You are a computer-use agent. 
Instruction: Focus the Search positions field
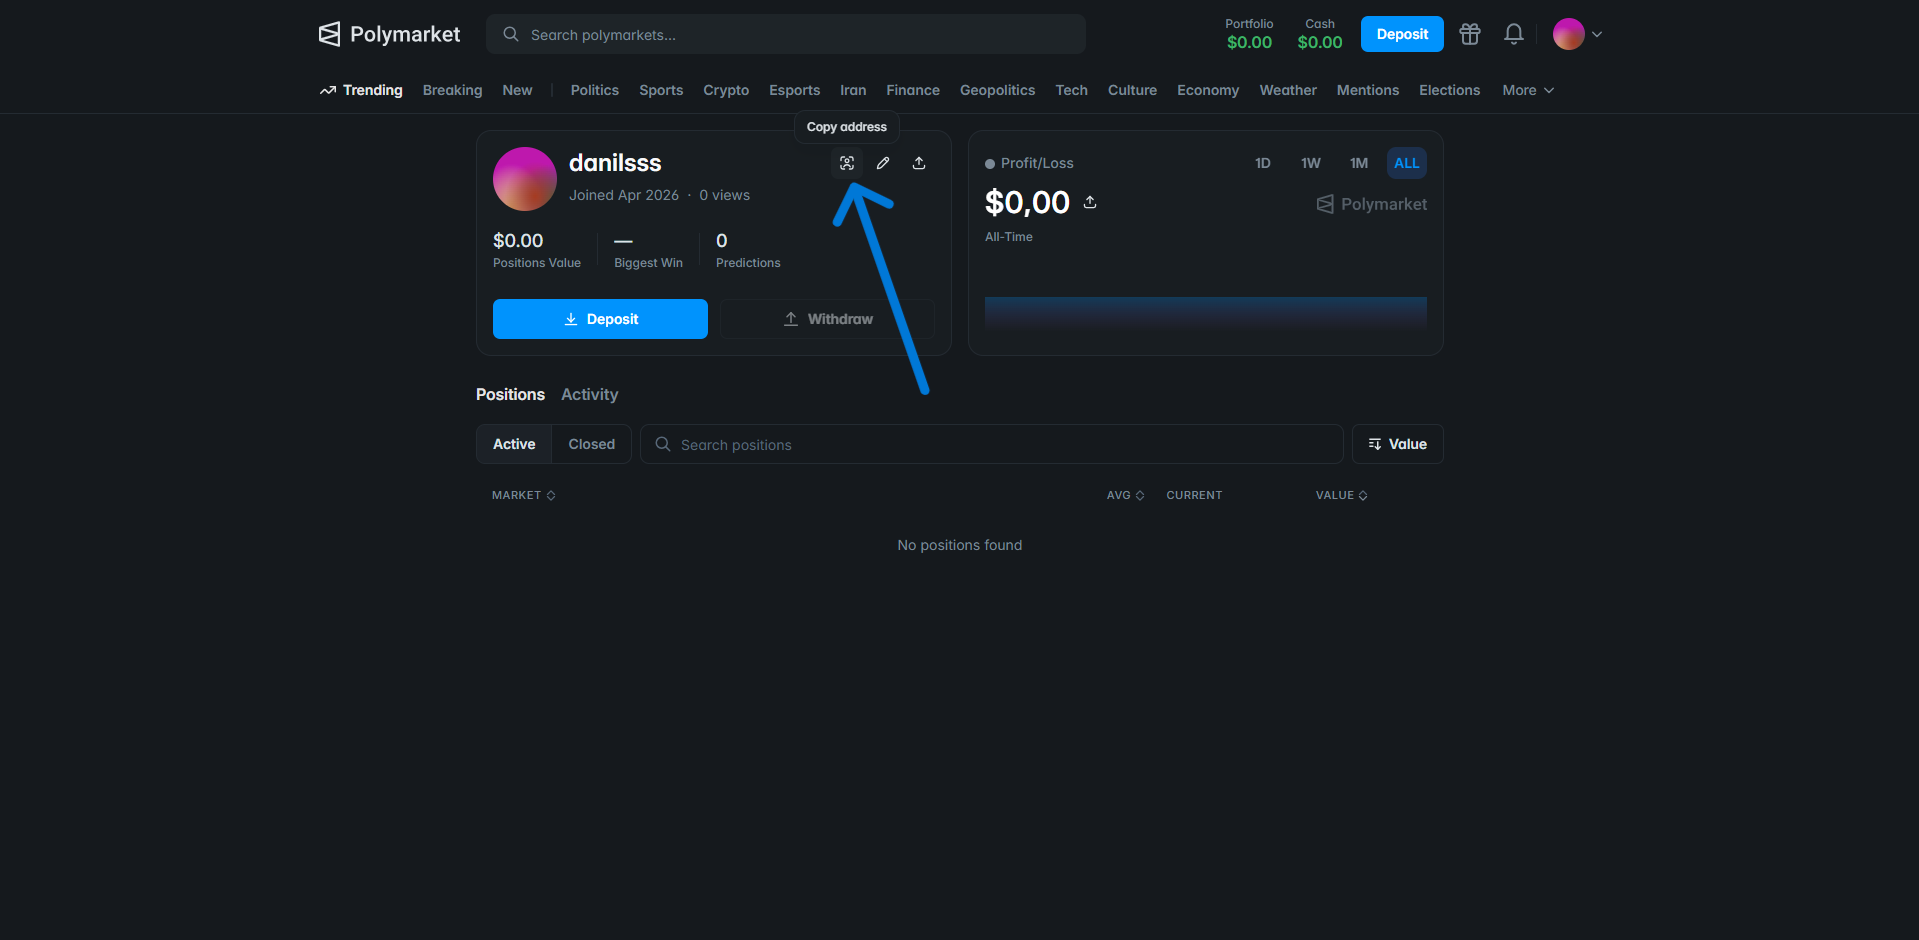tap(991, 444)
